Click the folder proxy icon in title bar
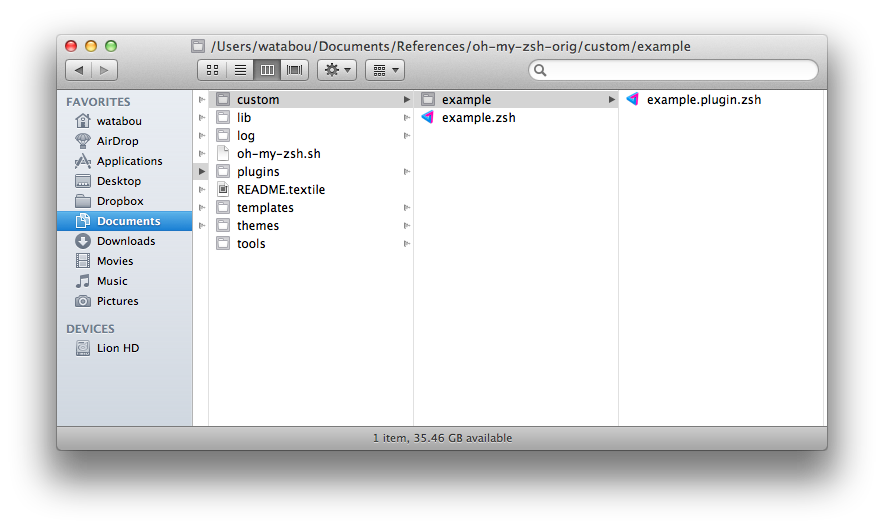Image resolution: width=884 pixels, height=529 pixels. coord(197,46)
